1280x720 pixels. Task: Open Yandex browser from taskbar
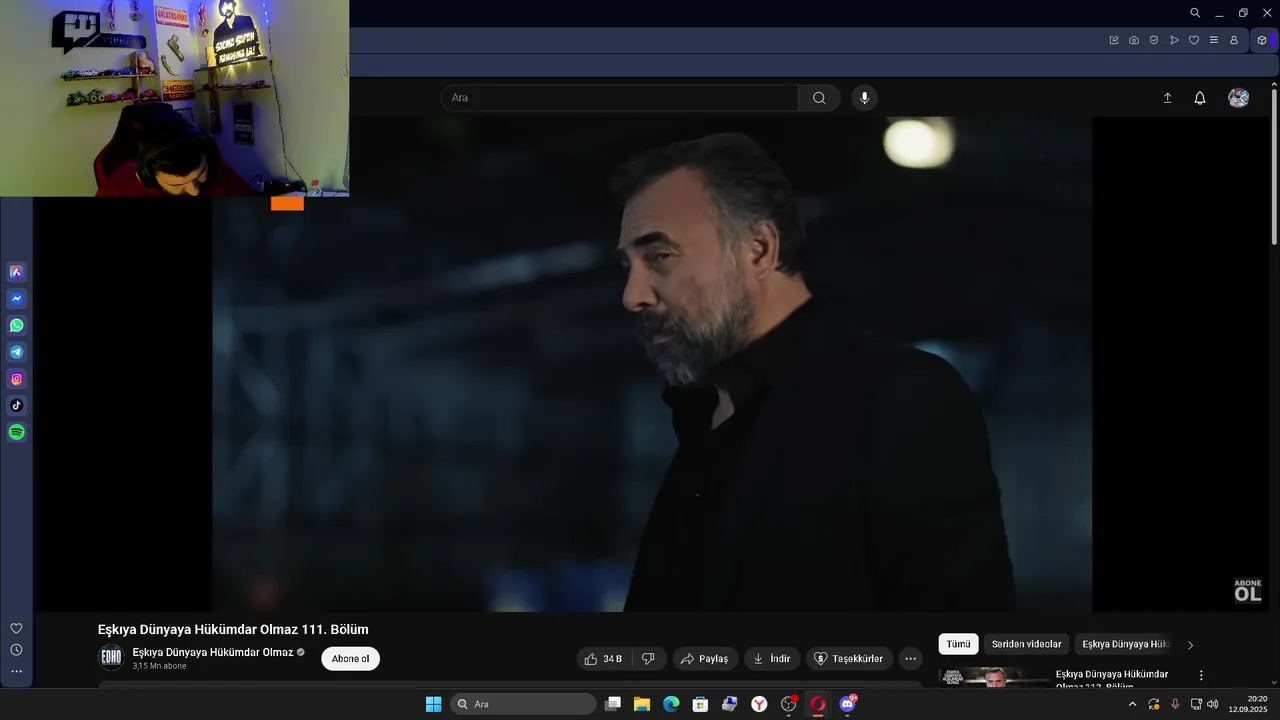click(x=760, y=704)
